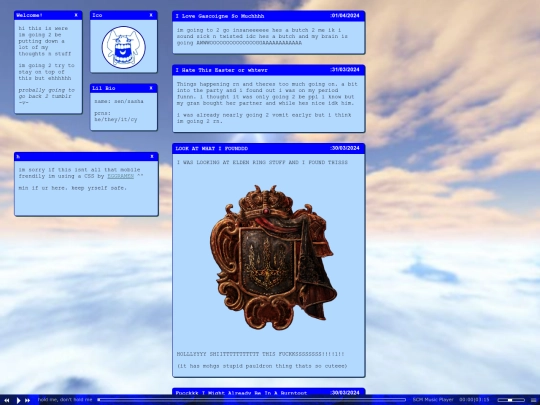Click the 31/03/2024 post date
This screenshot has height=405, width=540.
(x=345, y=70)
